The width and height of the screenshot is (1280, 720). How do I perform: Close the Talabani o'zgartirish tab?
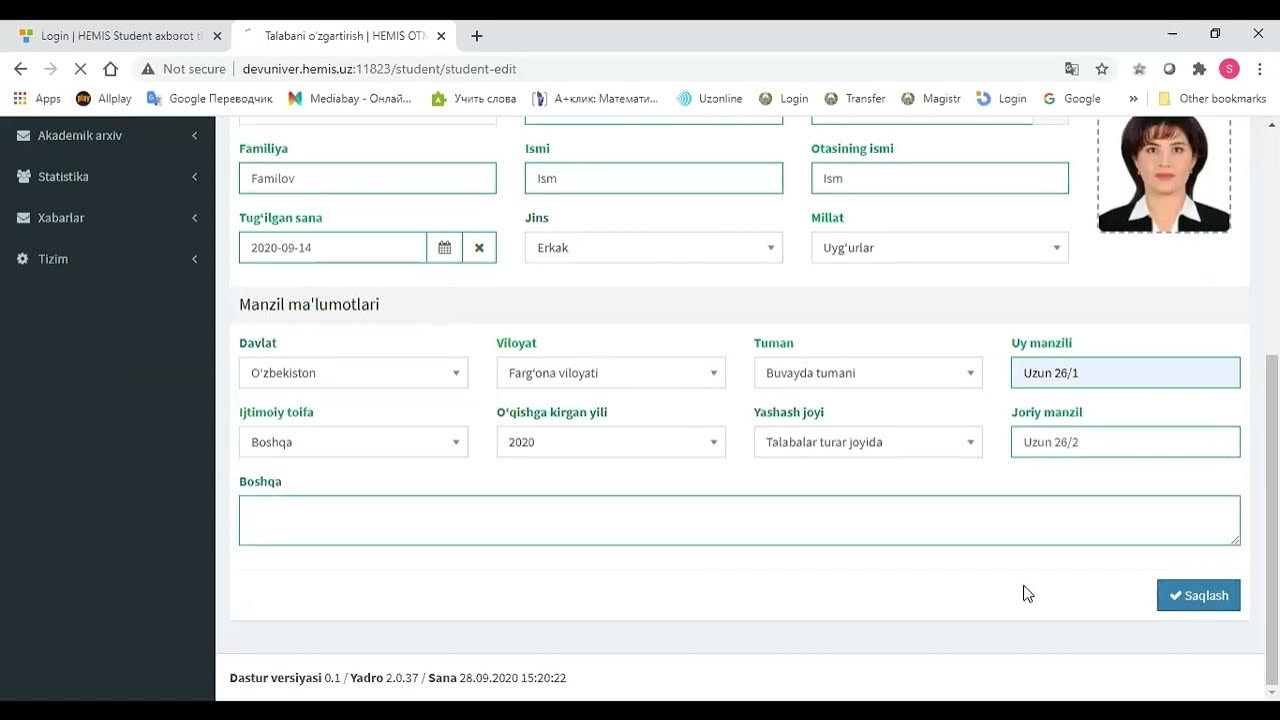pyautogui.click(x=441, y=36)
